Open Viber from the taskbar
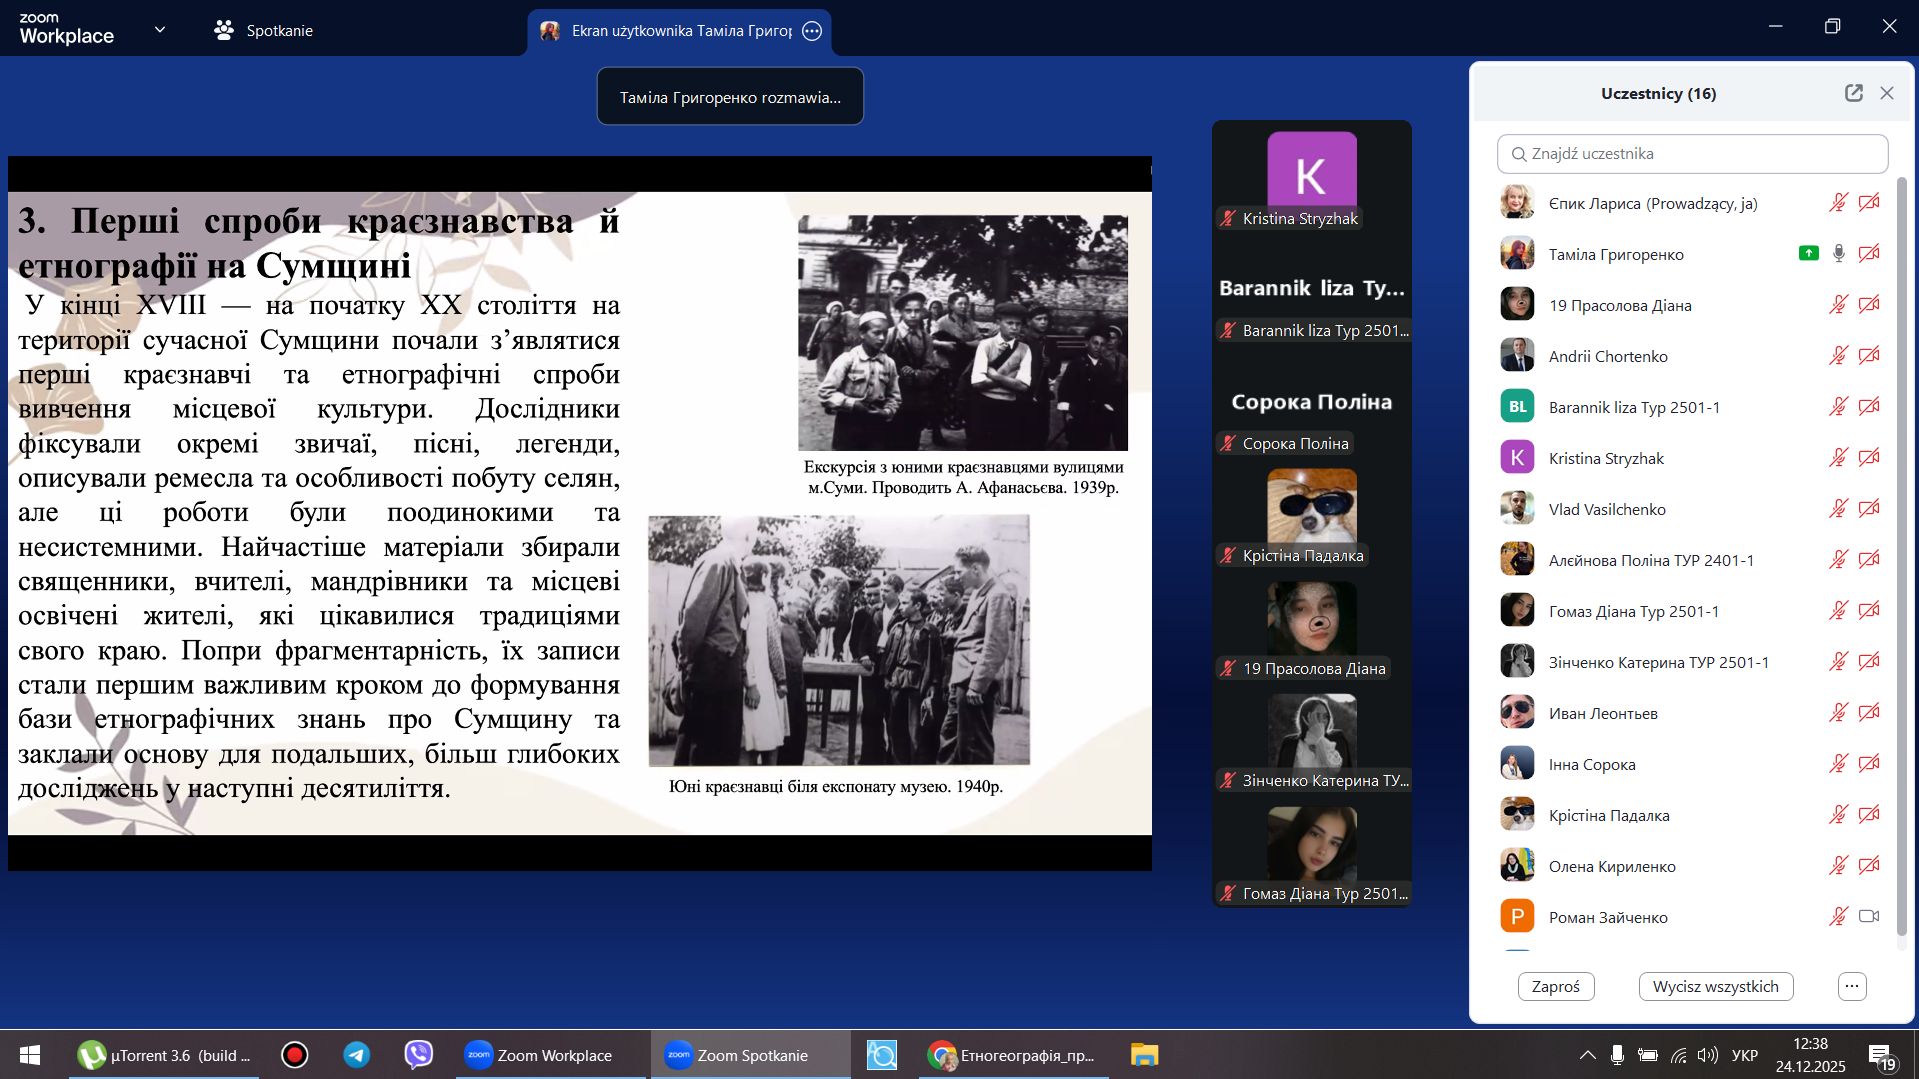The height and width of the screenshot is (1079, 1919). pos(418,1055)
